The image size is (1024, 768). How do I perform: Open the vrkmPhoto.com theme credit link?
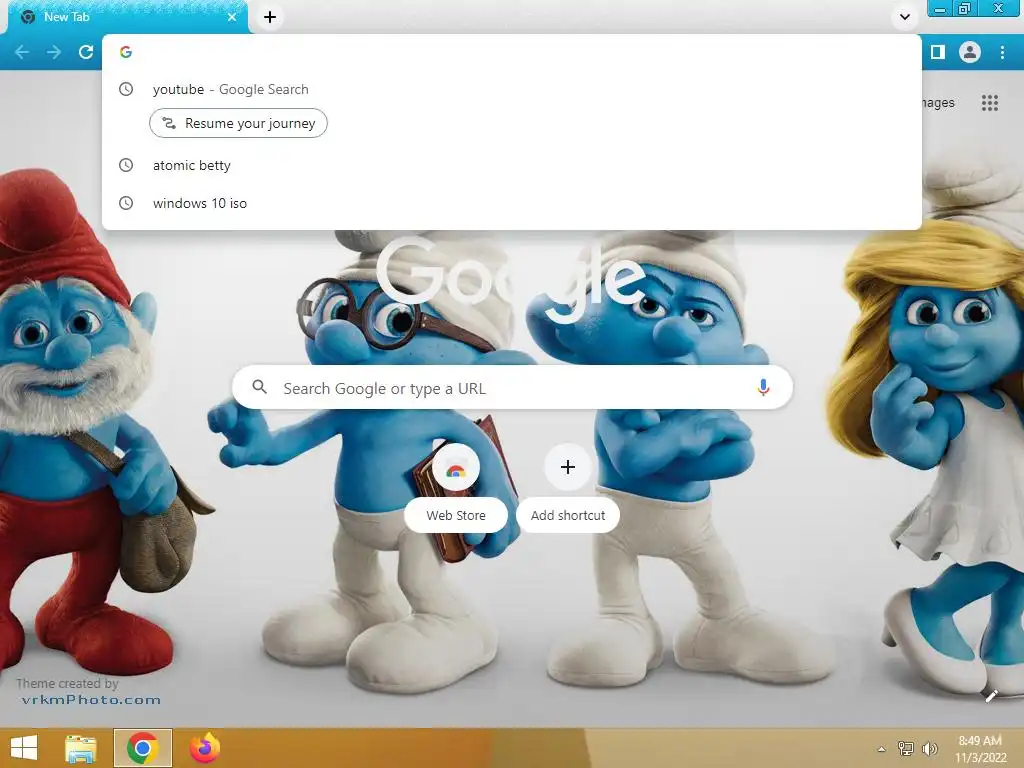point(91,700)
